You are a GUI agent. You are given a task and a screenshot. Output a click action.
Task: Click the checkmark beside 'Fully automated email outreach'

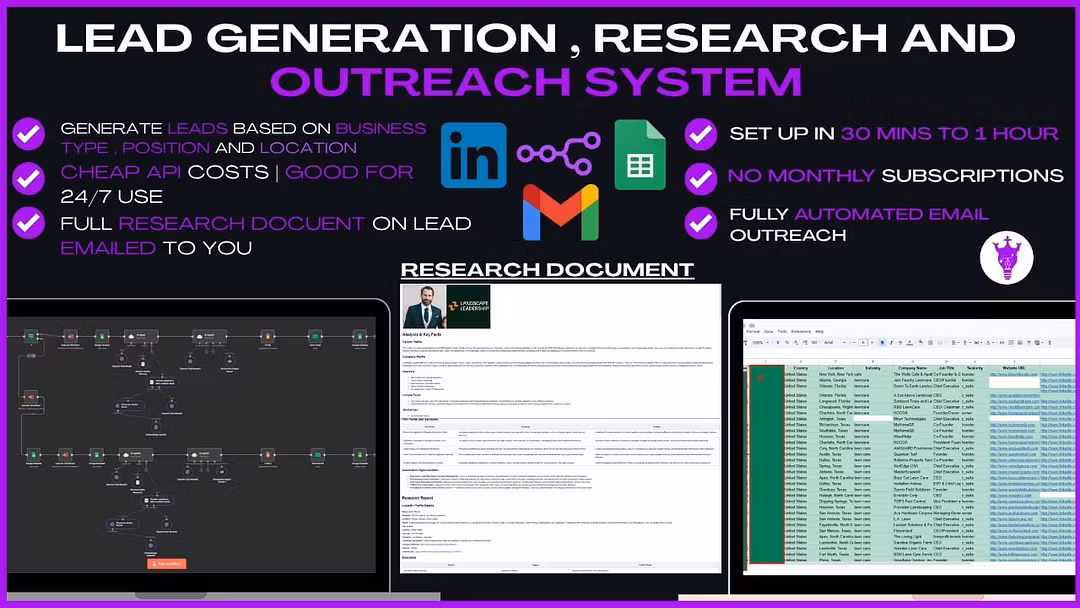pos(701,223)
